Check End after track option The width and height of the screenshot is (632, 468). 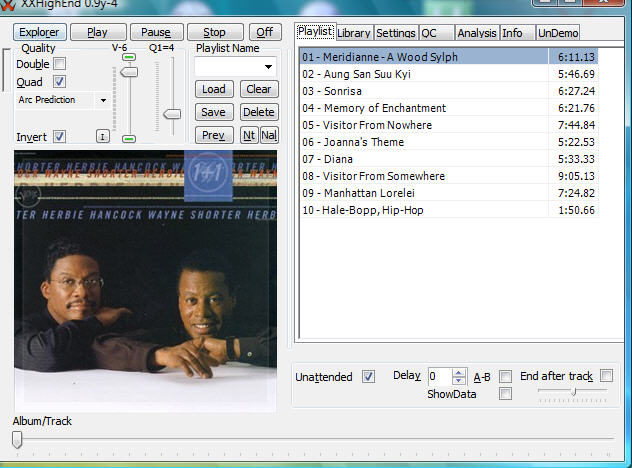click(607, 375)
